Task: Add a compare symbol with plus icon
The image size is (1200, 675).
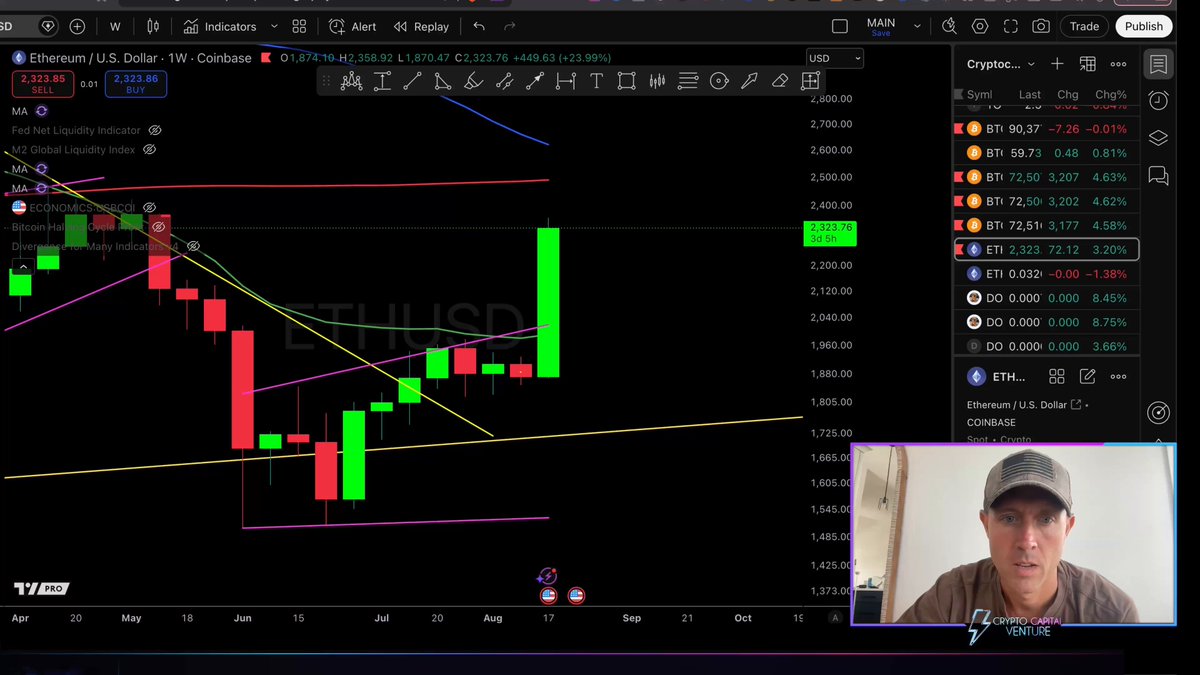Action: (x=77, y=27)
